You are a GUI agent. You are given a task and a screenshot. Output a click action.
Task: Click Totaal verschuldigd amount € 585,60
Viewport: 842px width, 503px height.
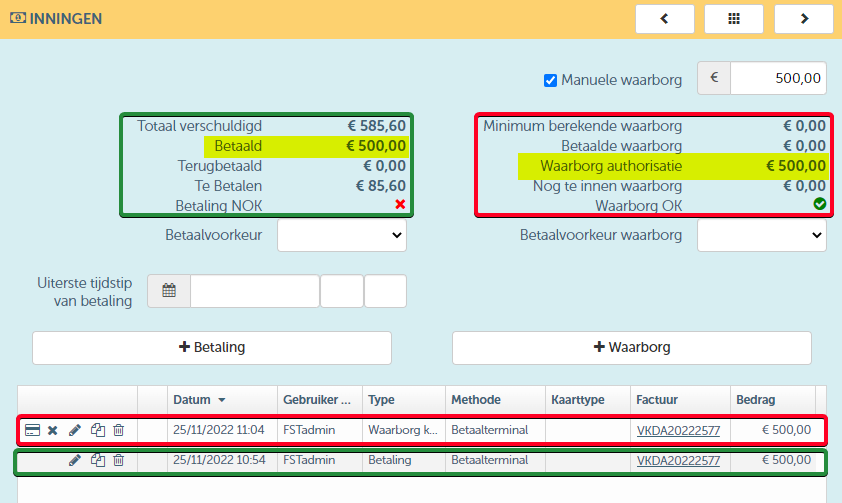(x=376, y=126)
